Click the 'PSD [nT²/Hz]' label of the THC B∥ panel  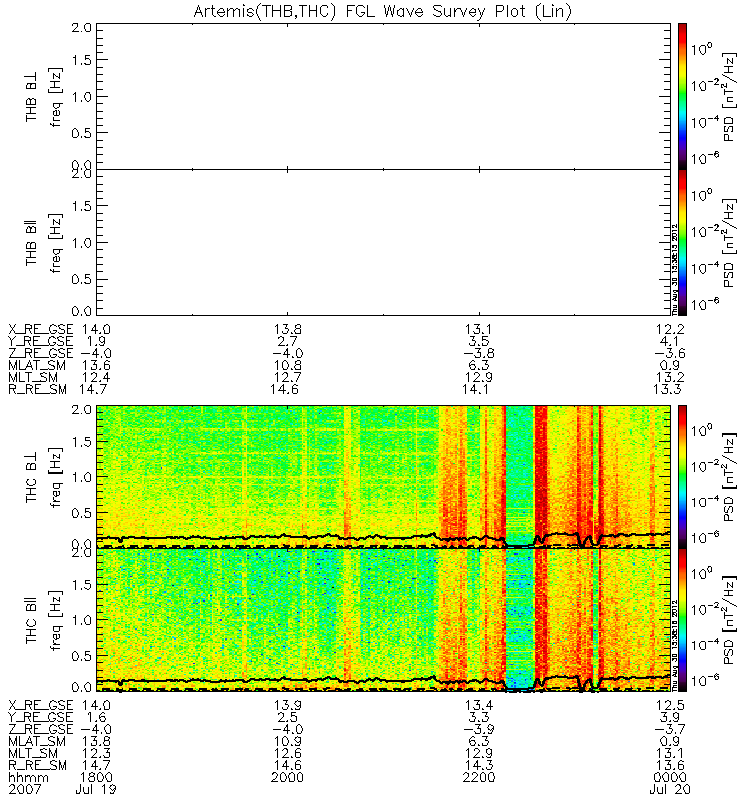730,621
